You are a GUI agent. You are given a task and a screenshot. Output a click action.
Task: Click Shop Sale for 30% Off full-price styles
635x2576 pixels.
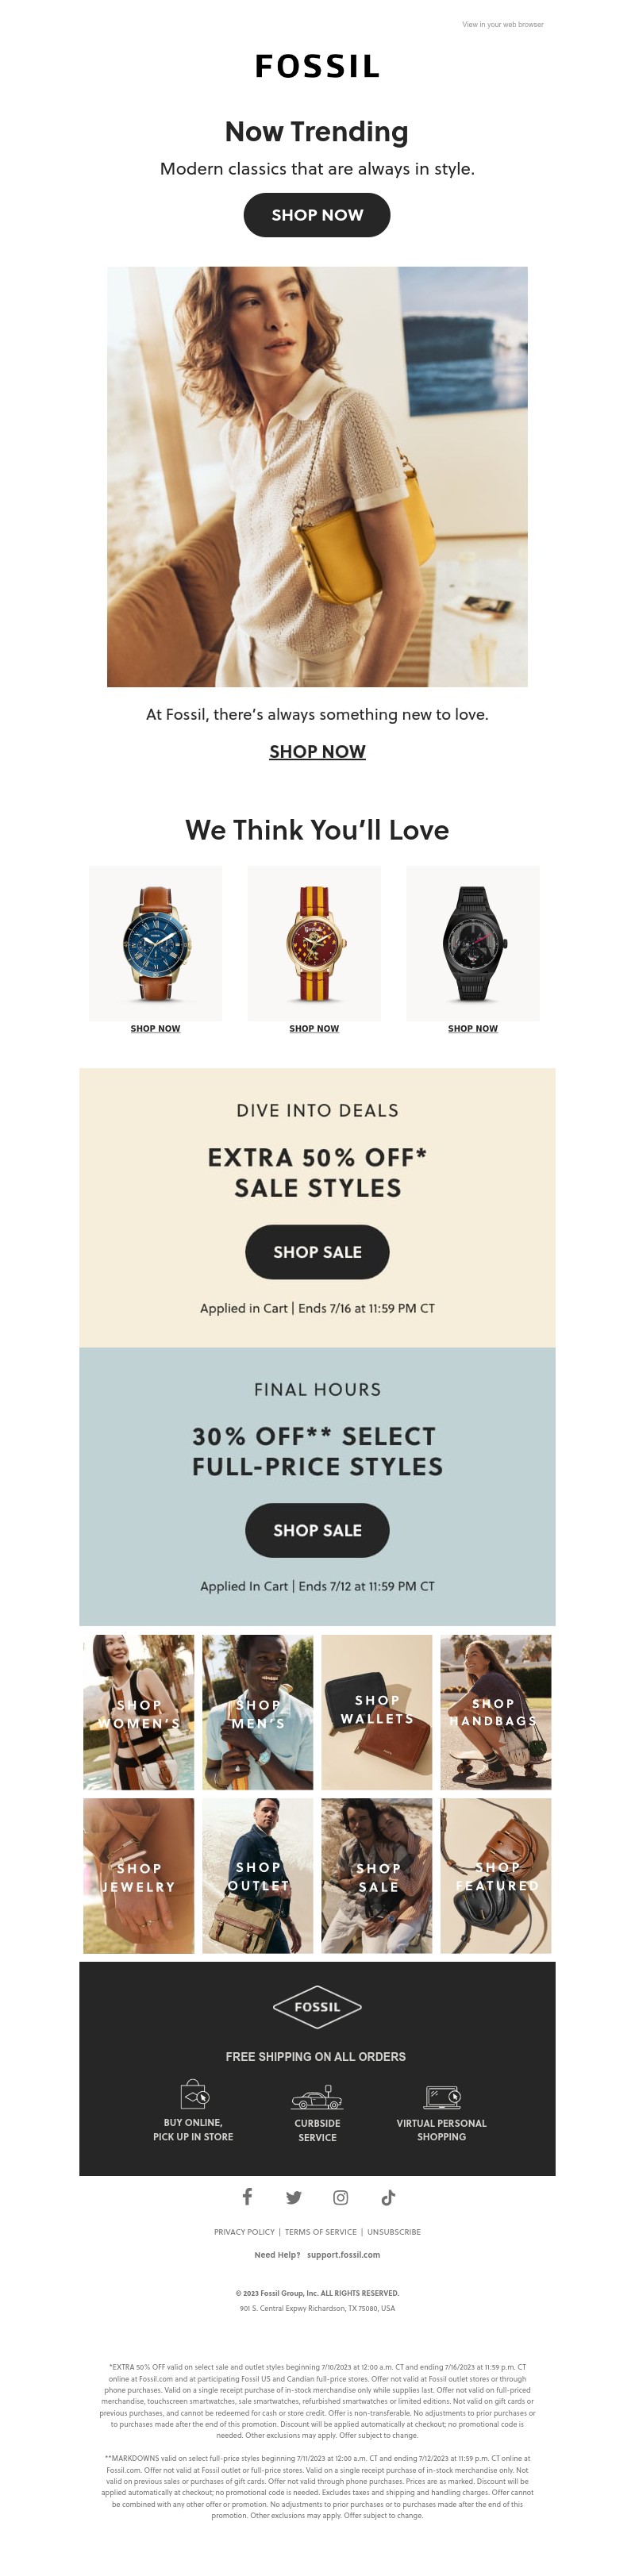[x=317, y=1530]
